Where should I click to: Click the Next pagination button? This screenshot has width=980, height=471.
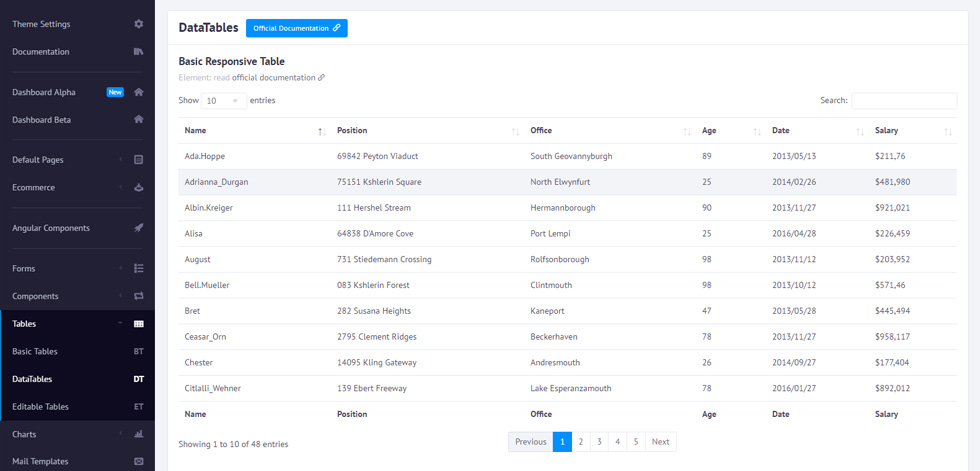[661, 442]
